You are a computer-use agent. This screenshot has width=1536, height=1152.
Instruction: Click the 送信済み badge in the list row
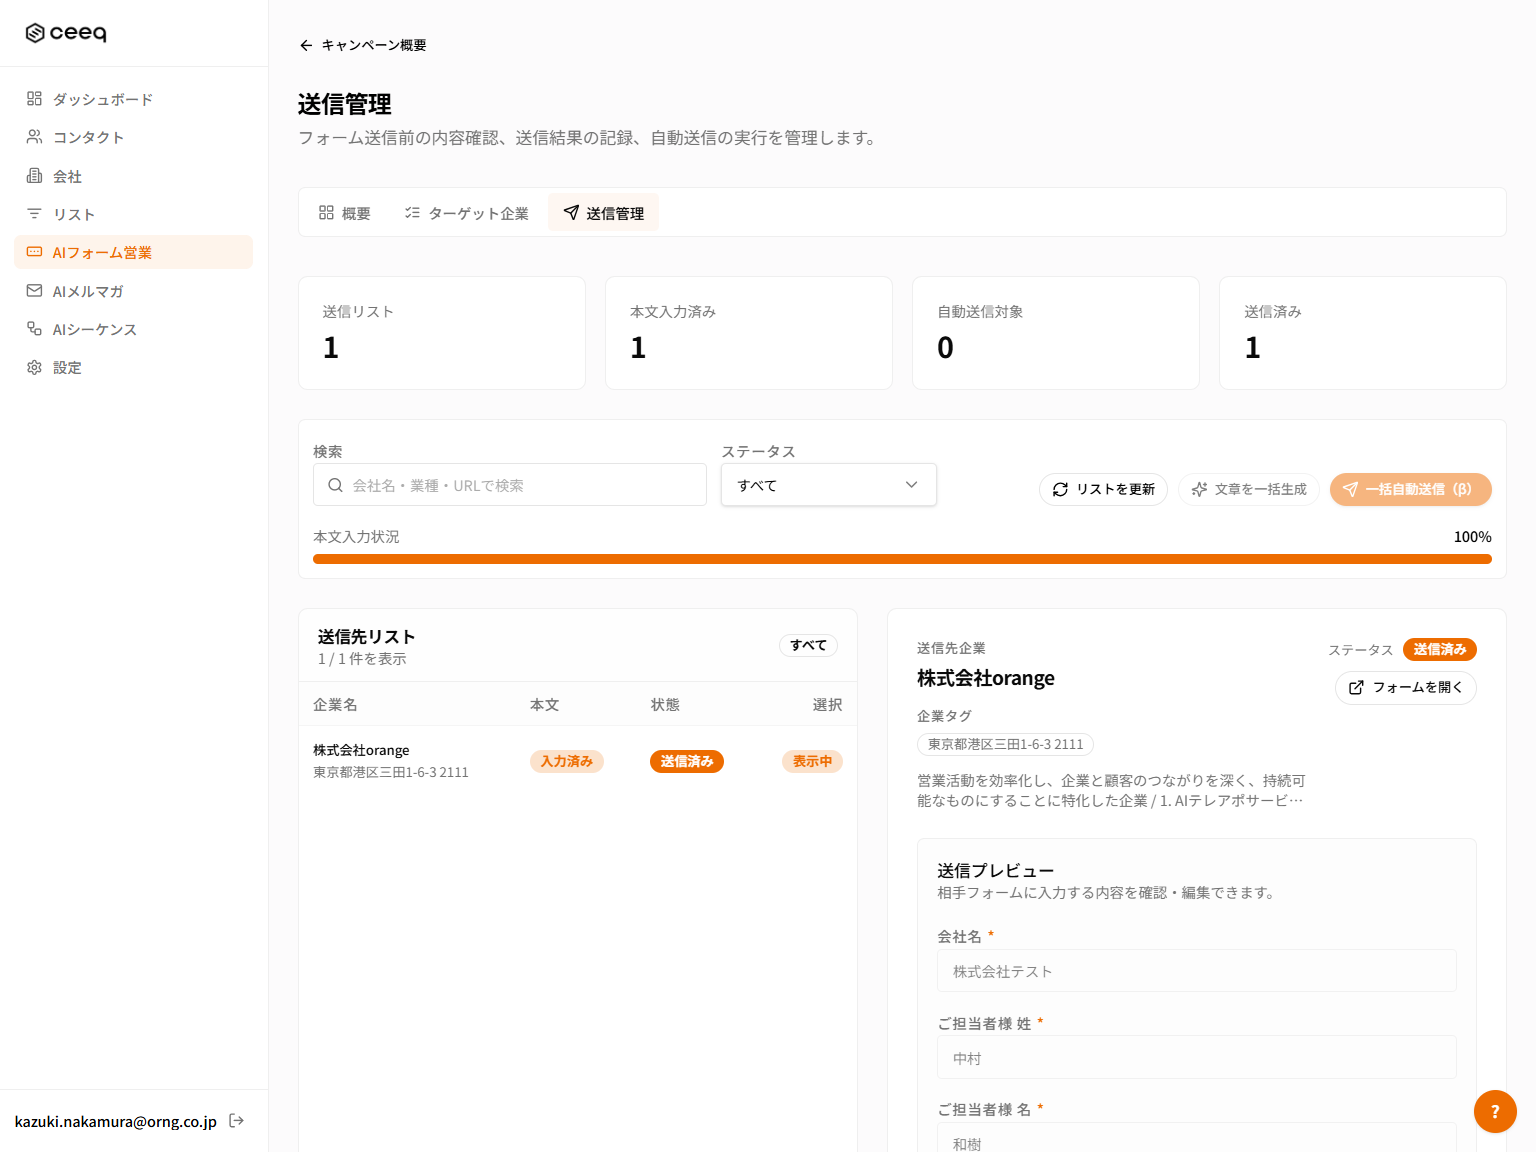tap(686, 761)
